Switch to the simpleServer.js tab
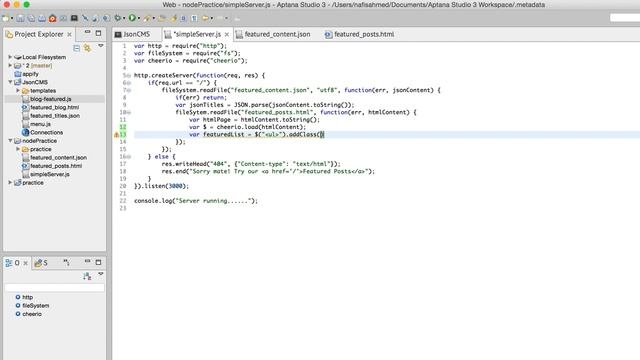 tap(198, 34)
